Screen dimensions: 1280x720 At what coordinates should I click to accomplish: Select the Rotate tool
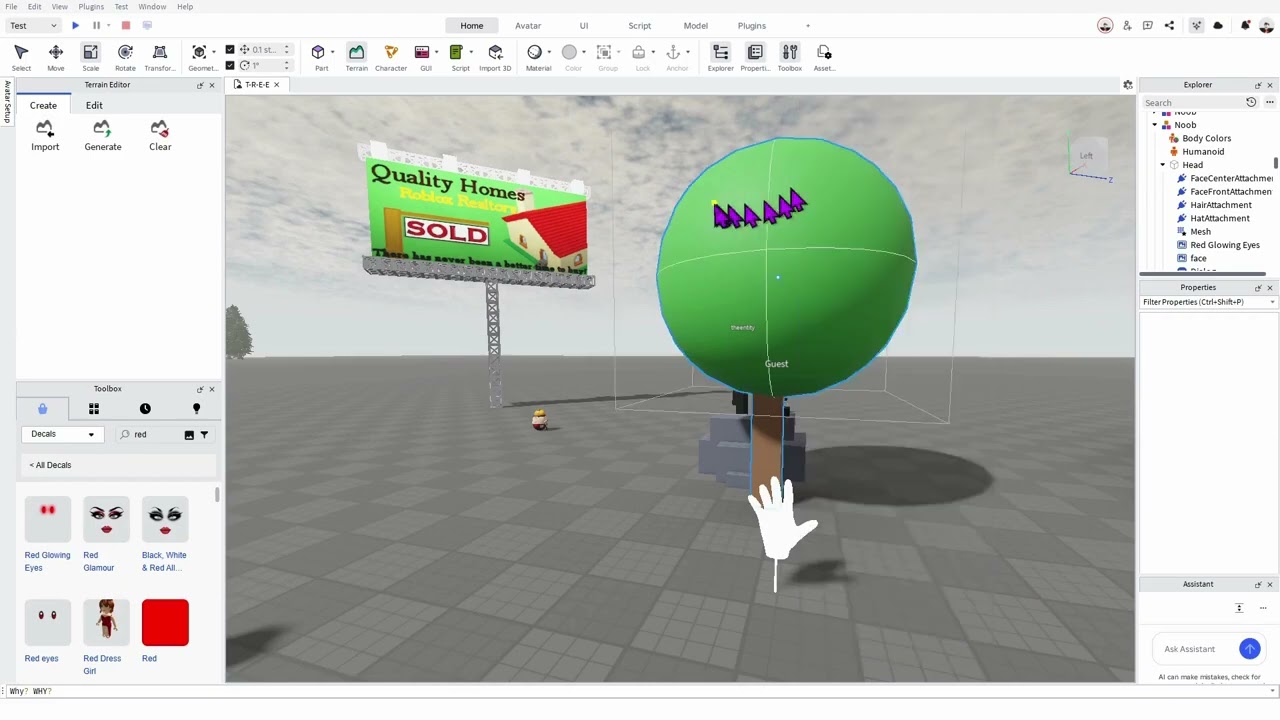pyautogui.click(x=125, y=57)
